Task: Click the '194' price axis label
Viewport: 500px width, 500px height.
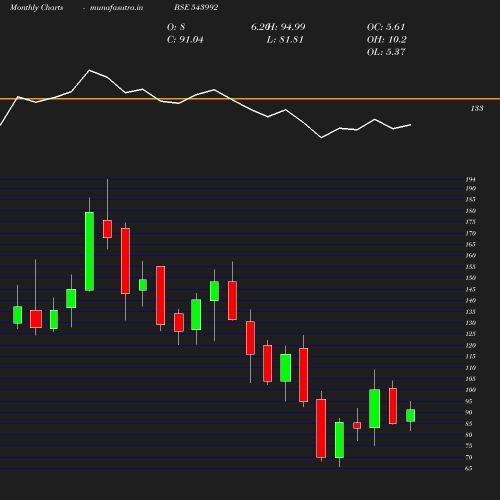Action: click(x=470, y=180)
